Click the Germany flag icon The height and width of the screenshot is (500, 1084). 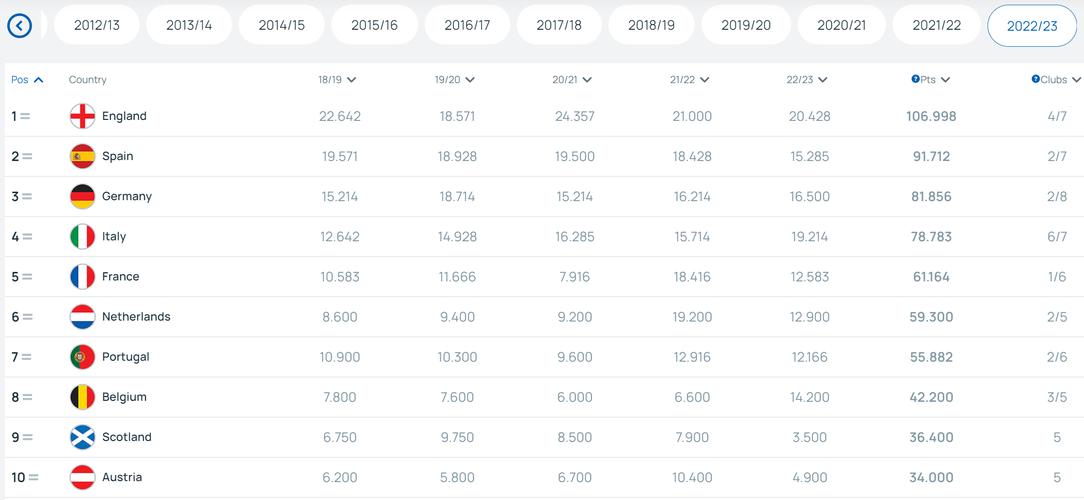82,196
